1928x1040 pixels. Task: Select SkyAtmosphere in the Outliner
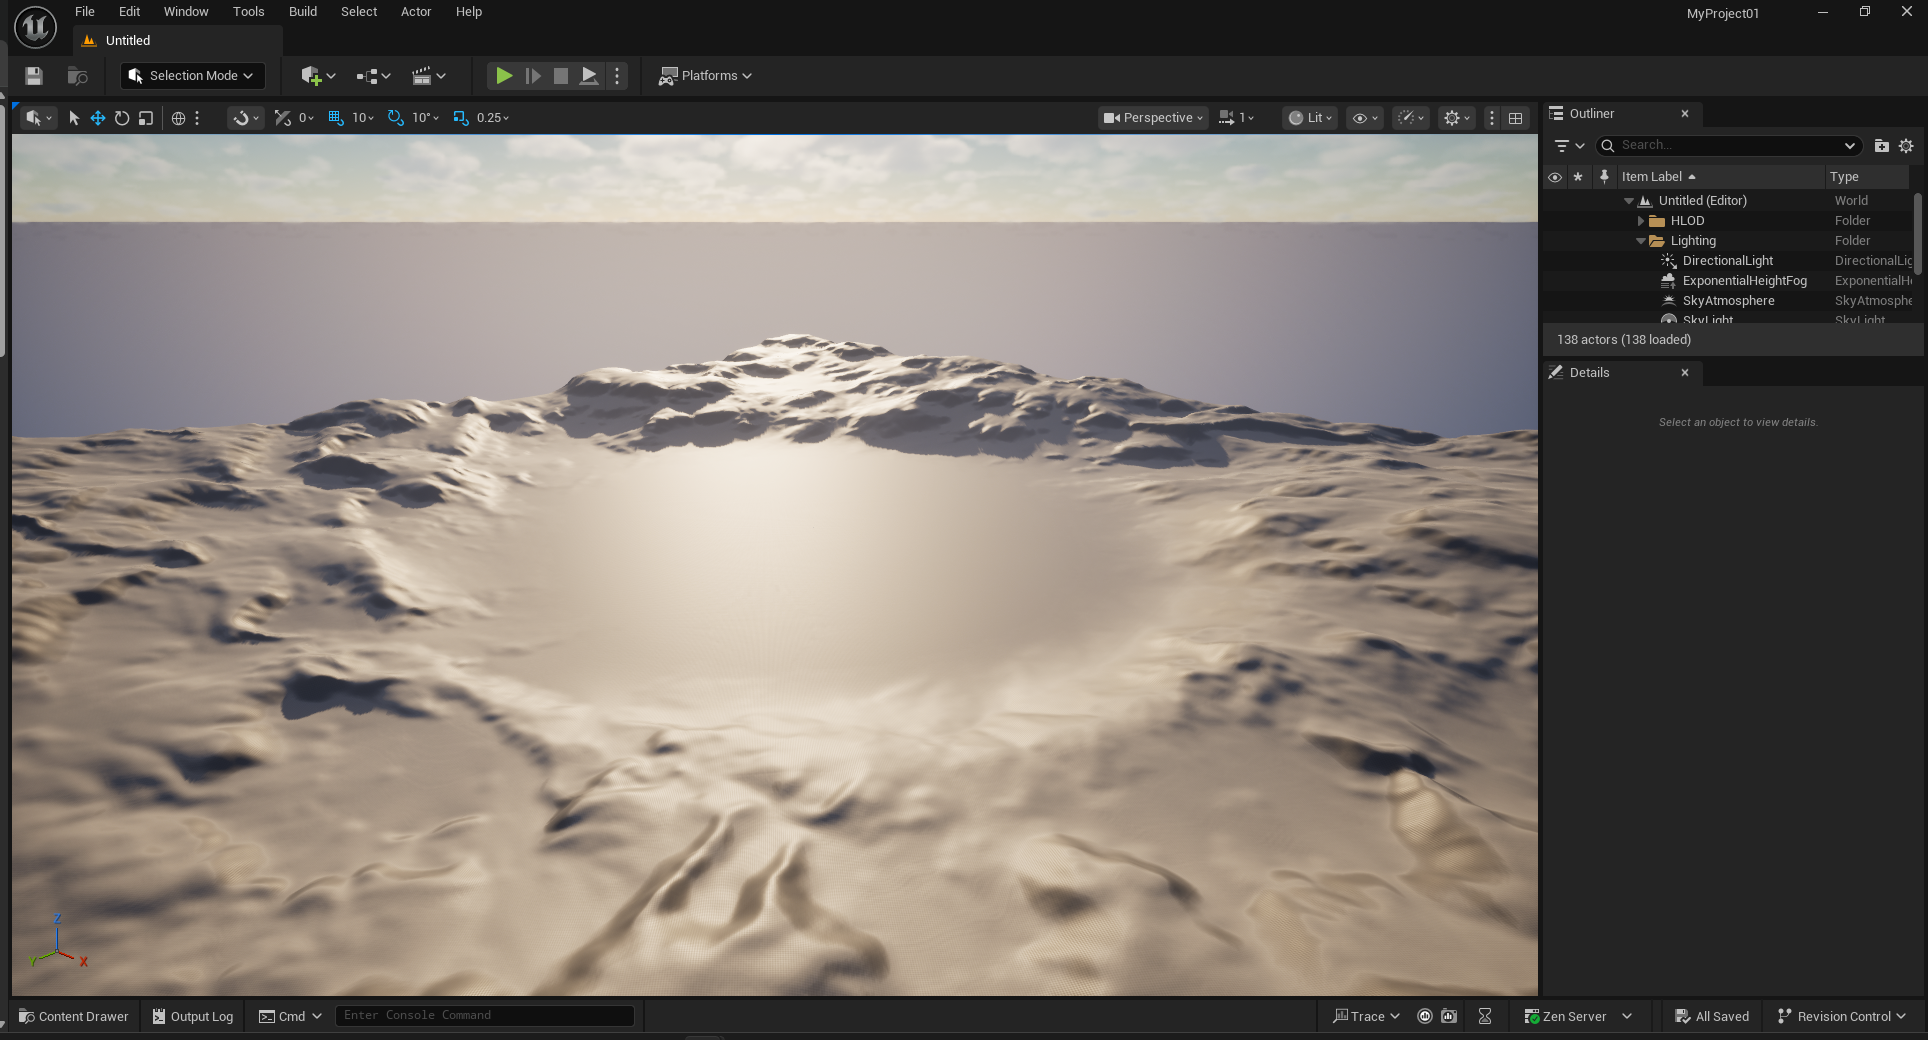pyautogui.click(x=1728, y=301)
